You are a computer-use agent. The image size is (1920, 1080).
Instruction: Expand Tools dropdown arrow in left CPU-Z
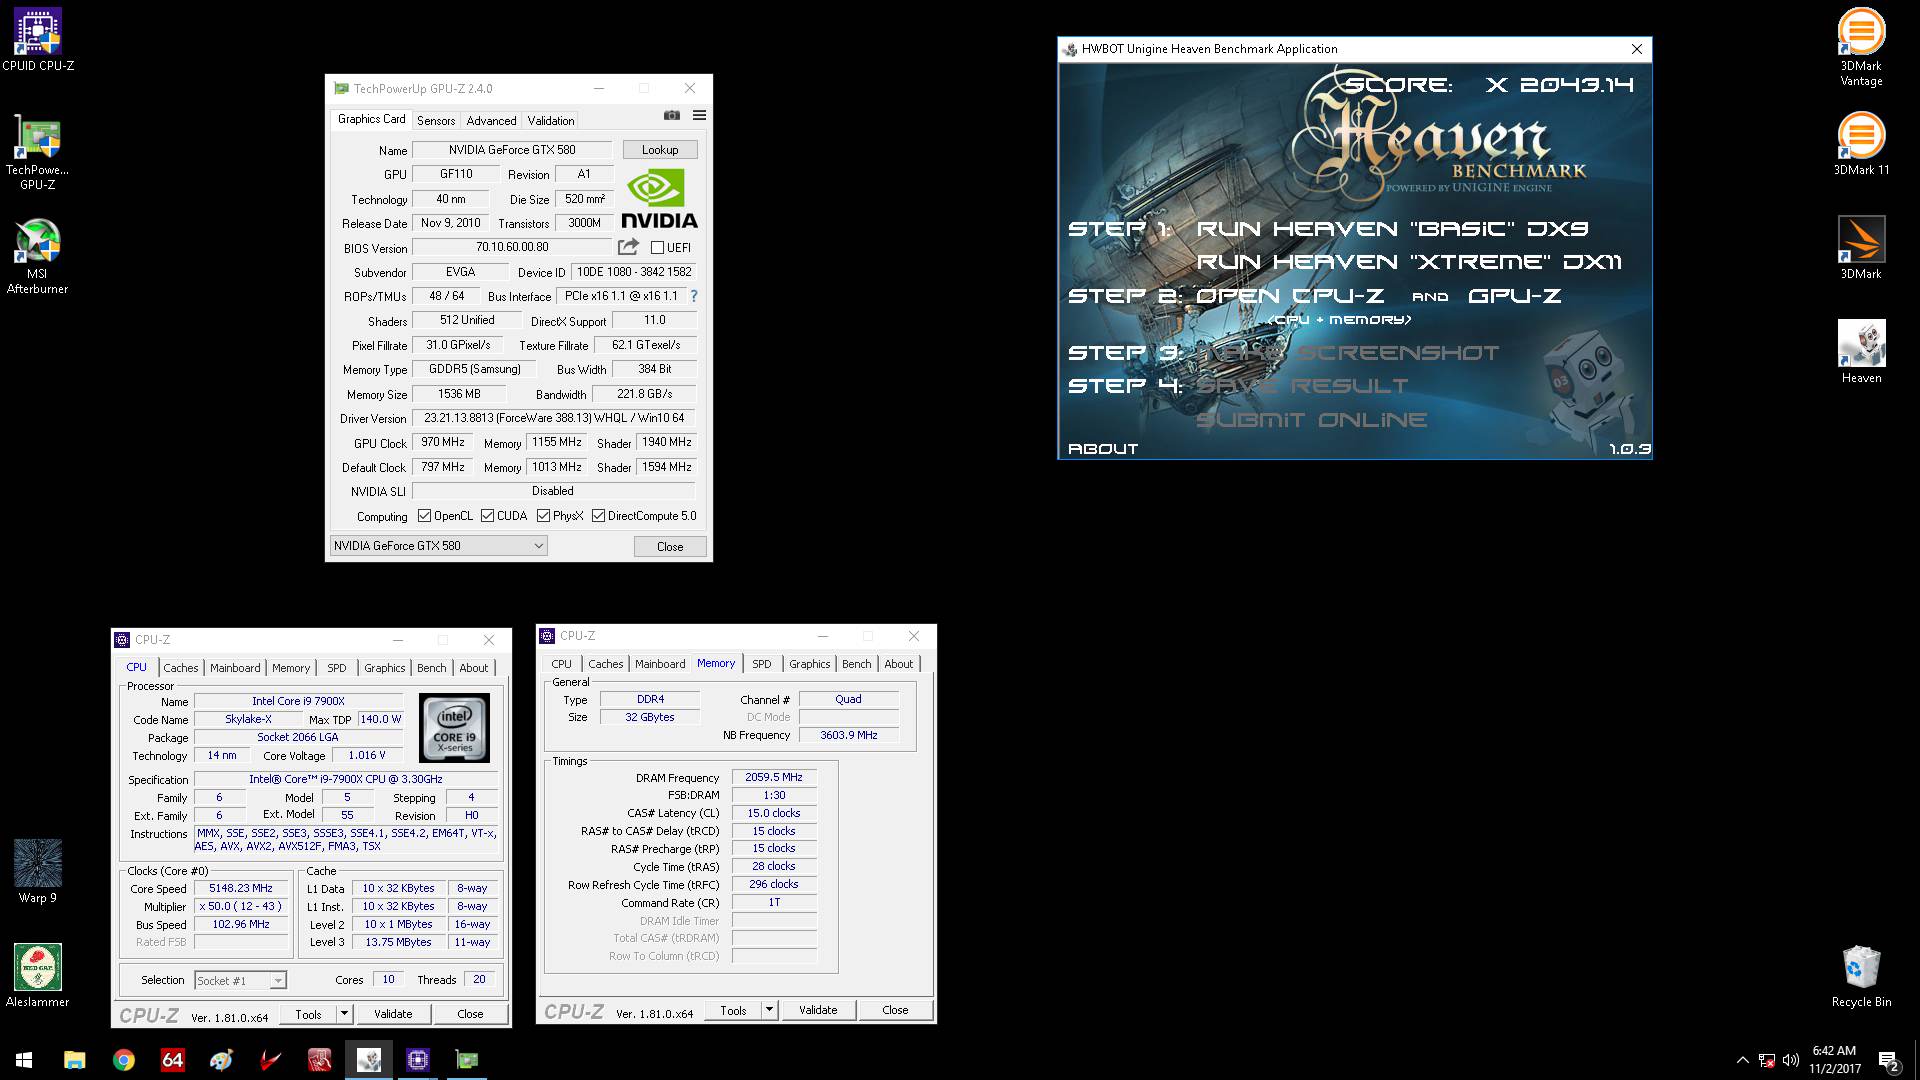tap(344, 1014)
